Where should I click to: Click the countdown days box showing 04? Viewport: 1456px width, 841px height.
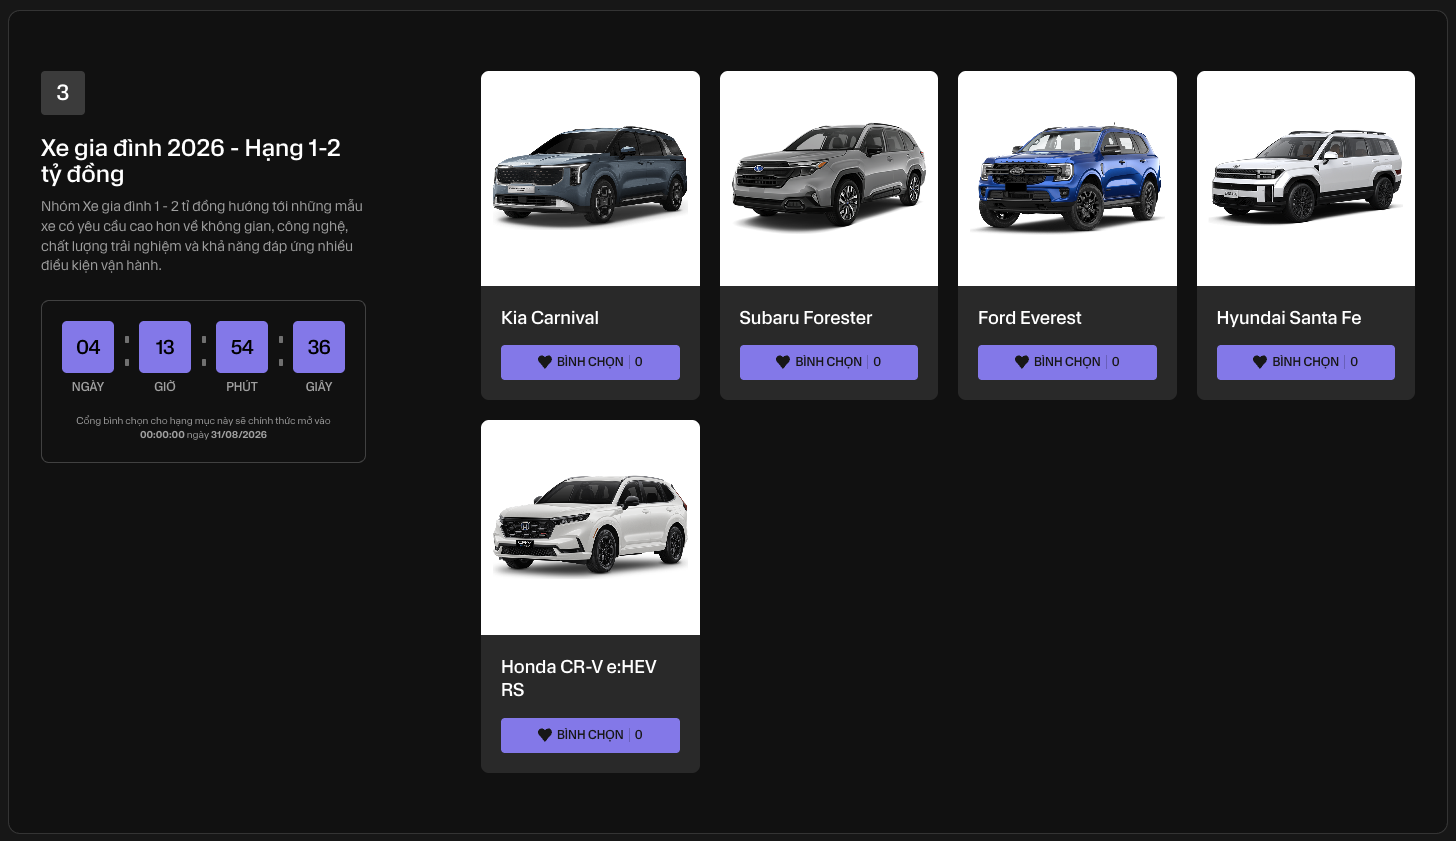[x=88, y=347]
